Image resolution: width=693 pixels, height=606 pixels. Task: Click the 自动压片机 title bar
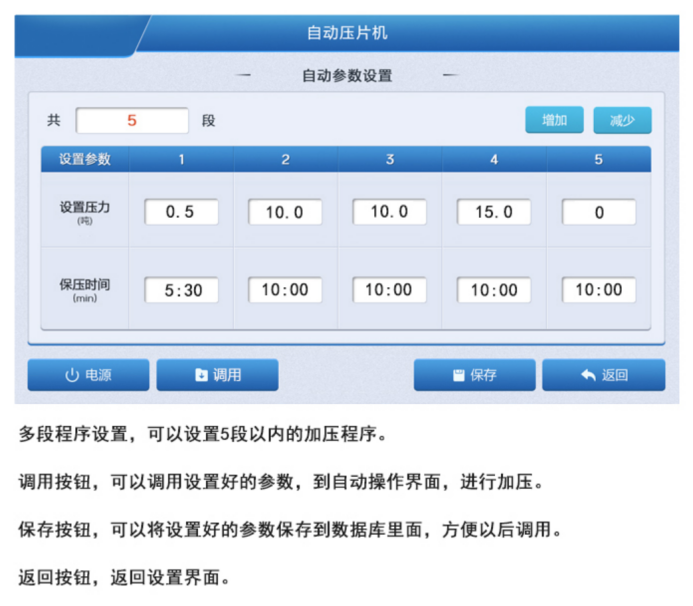point(346,33)
